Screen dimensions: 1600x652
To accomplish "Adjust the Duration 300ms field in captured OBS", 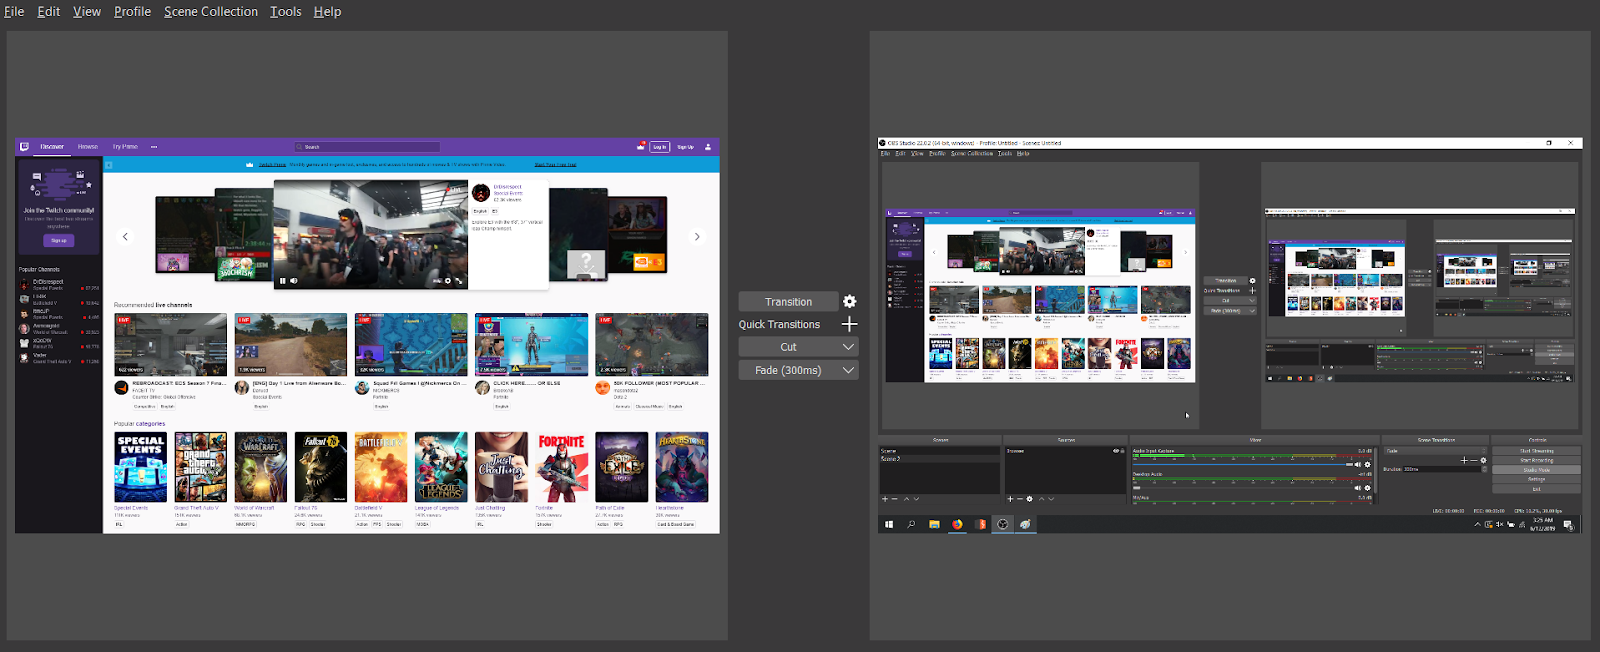I will point(1445,469).
